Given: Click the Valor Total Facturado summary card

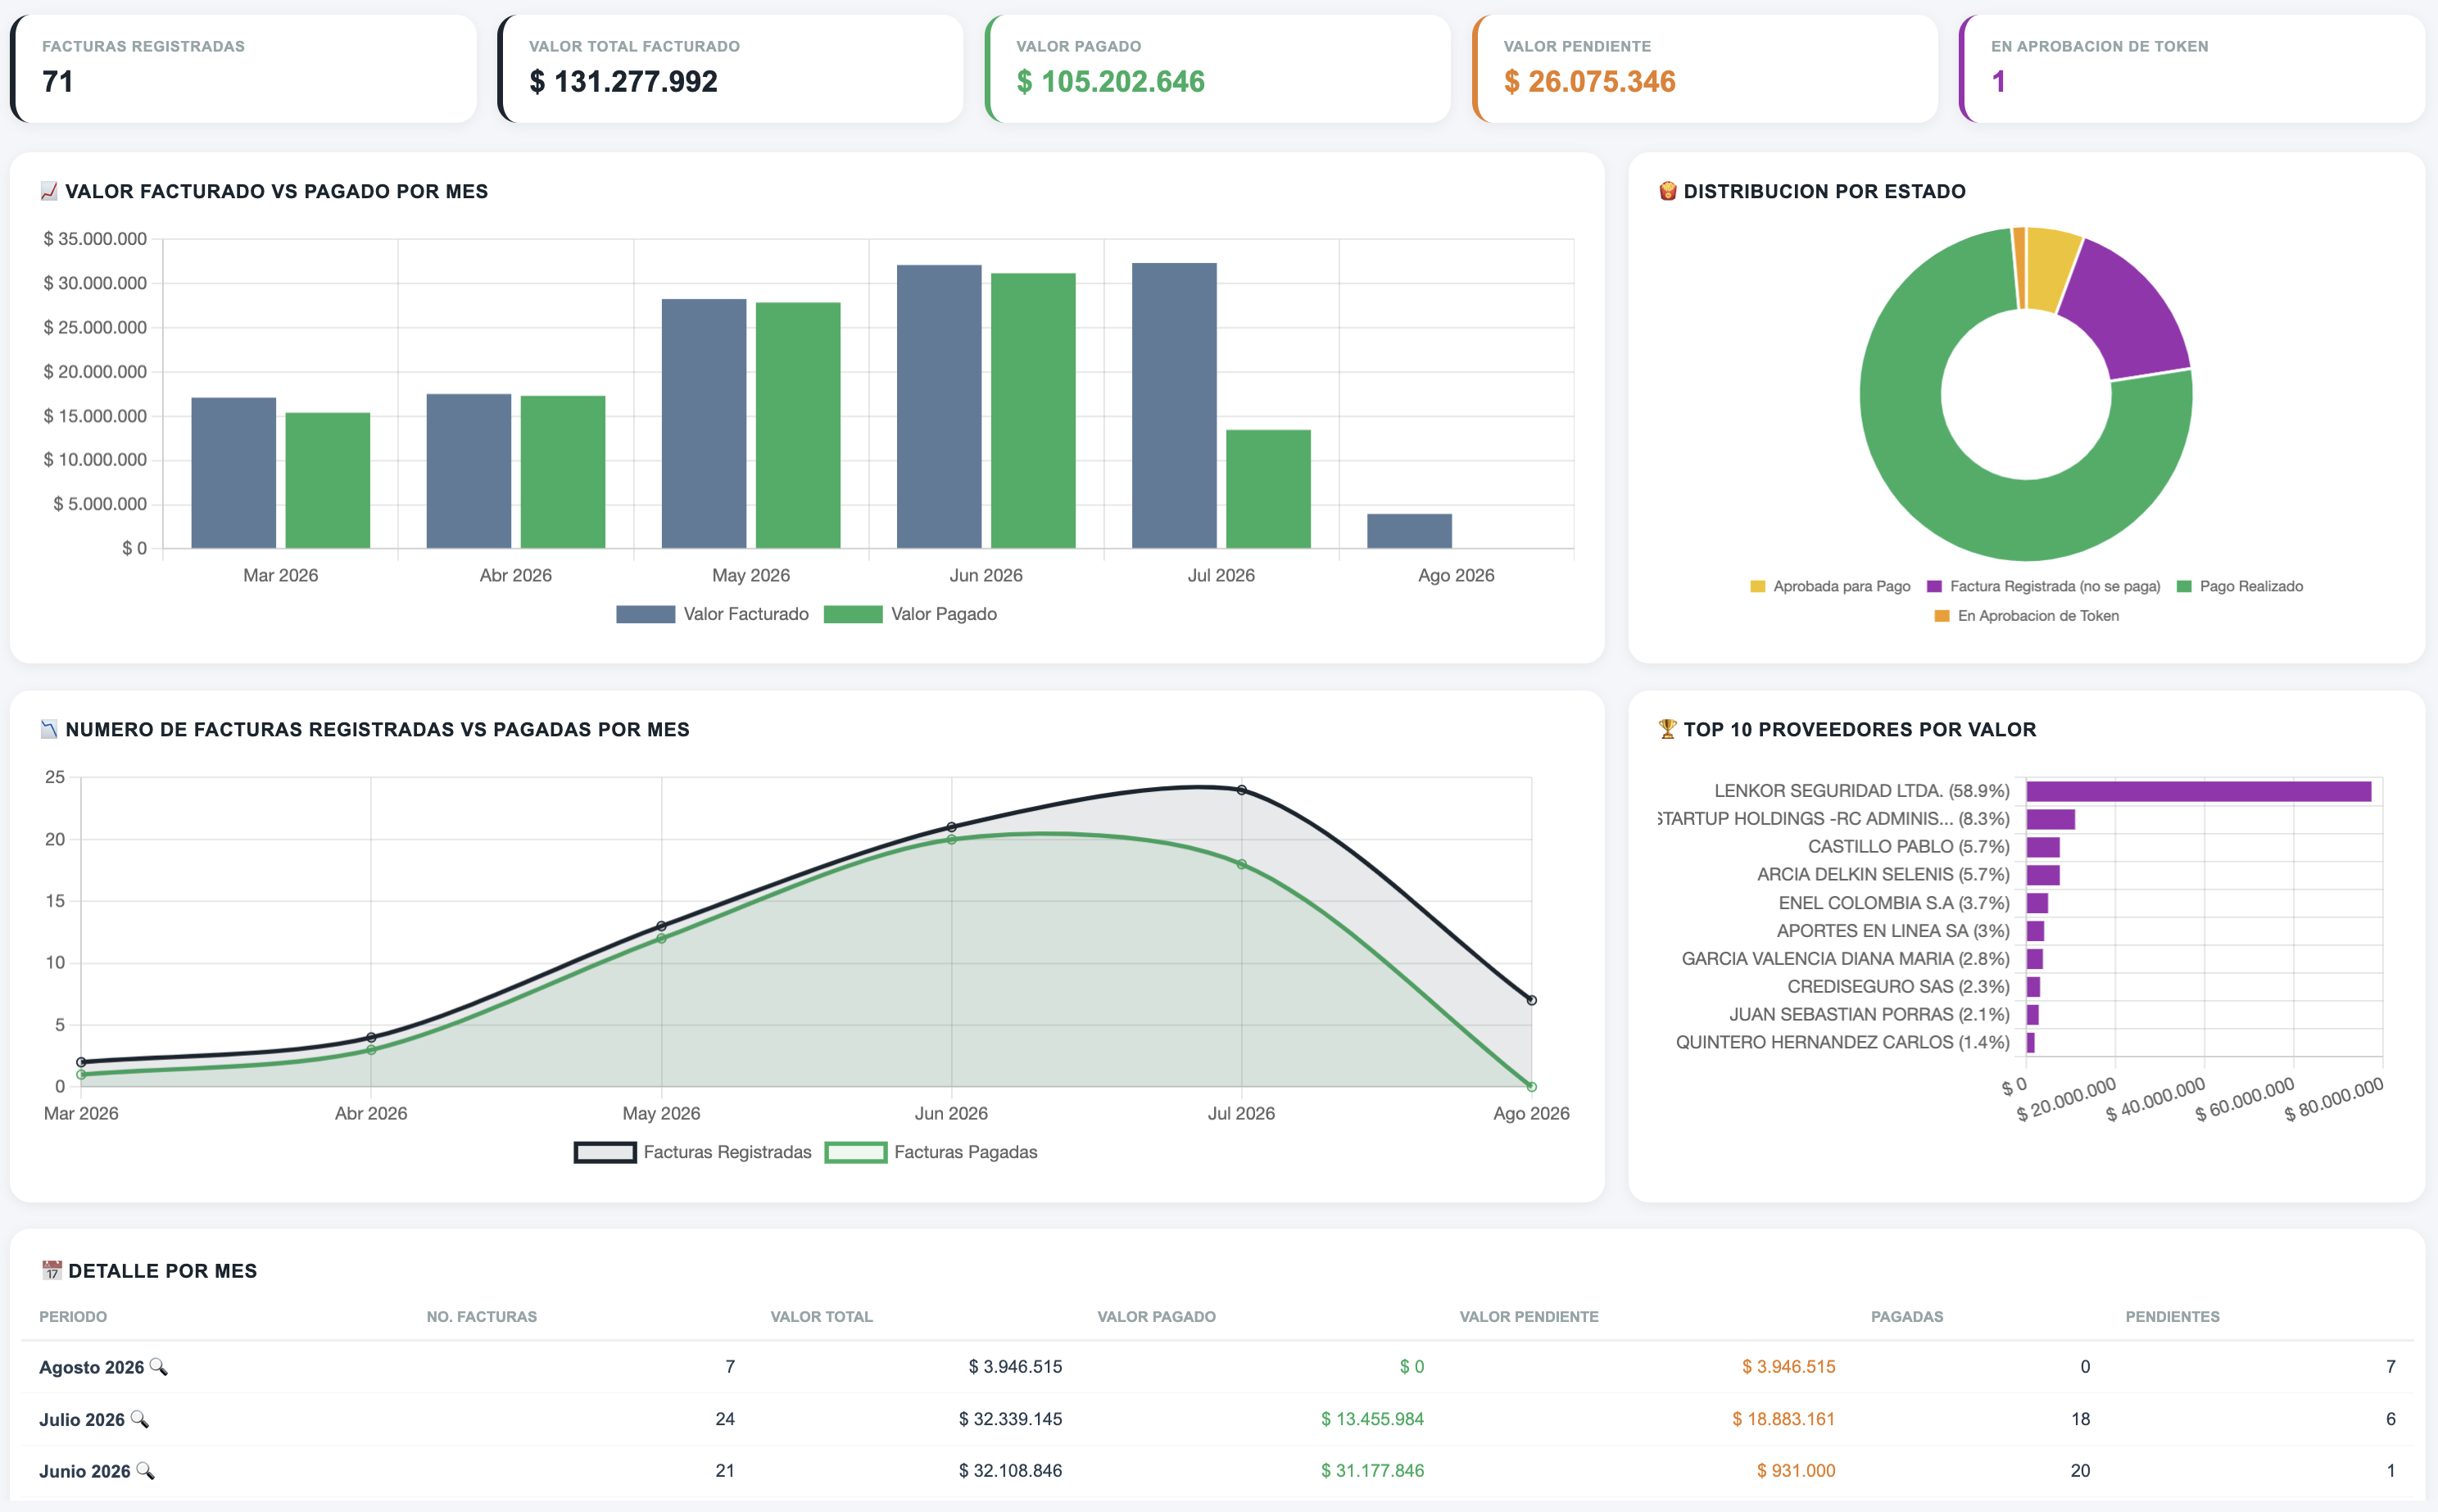Looking at the screenshot, I should click(730, 69).
